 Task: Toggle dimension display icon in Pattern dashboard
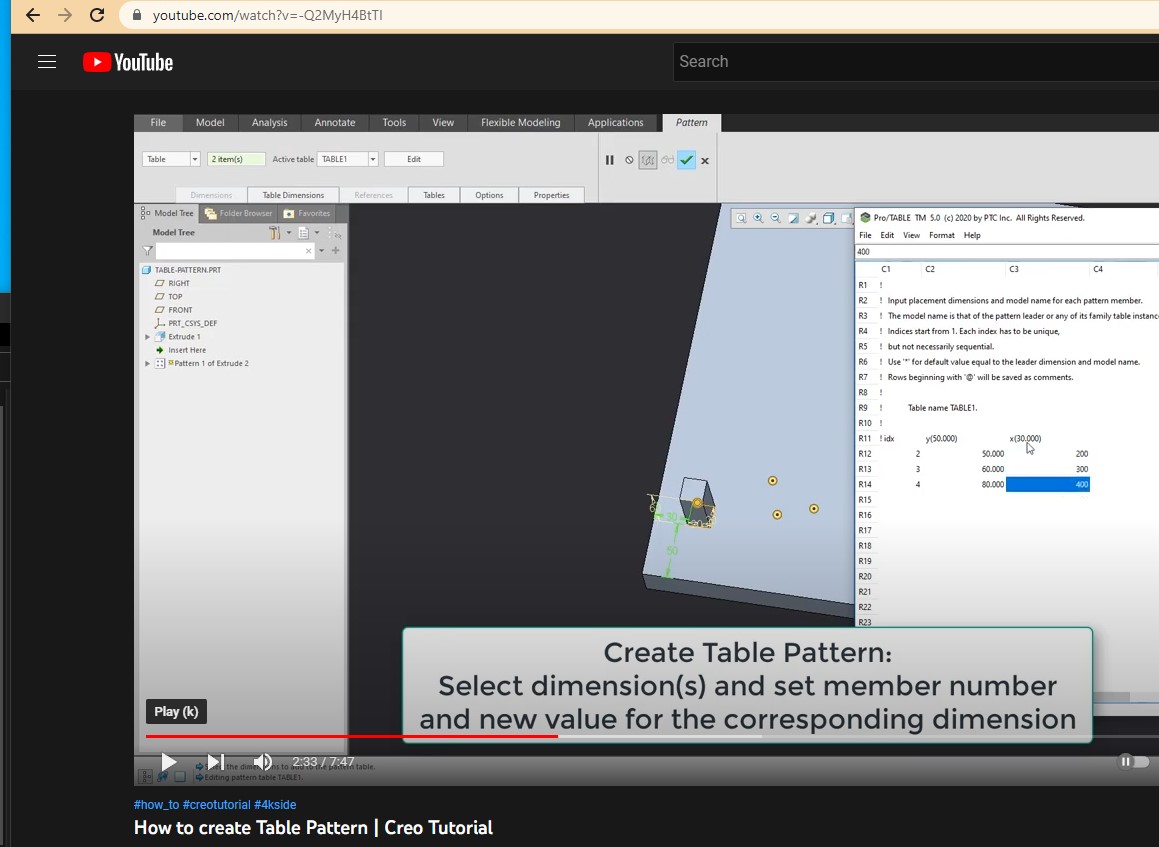tap(648, 160)
